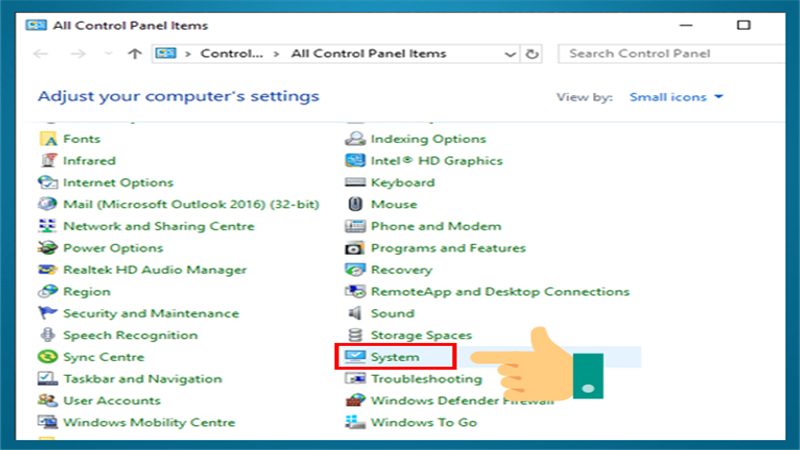
Task: Click the Windows Mobility Centre icon
Action: 48,422
